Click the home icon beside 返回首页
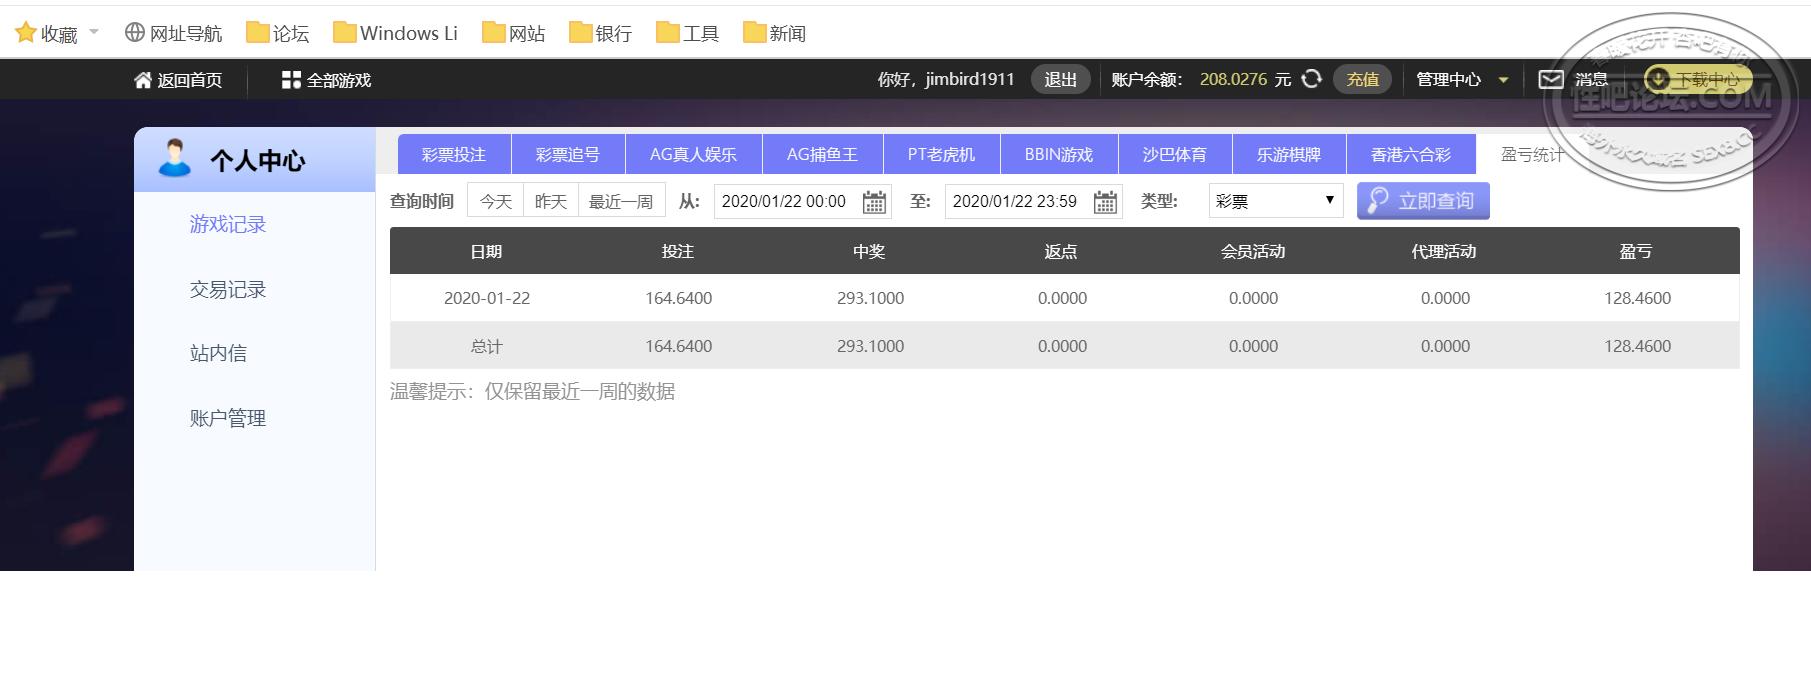The height and width of the screenshot is (697, 1811). 143,80
